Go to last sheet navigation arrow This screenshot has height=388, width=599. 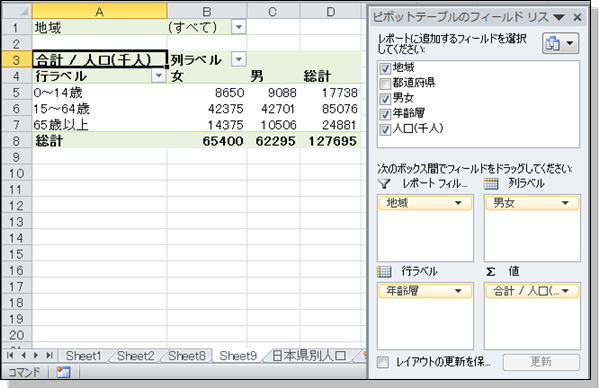click(49, 356)
